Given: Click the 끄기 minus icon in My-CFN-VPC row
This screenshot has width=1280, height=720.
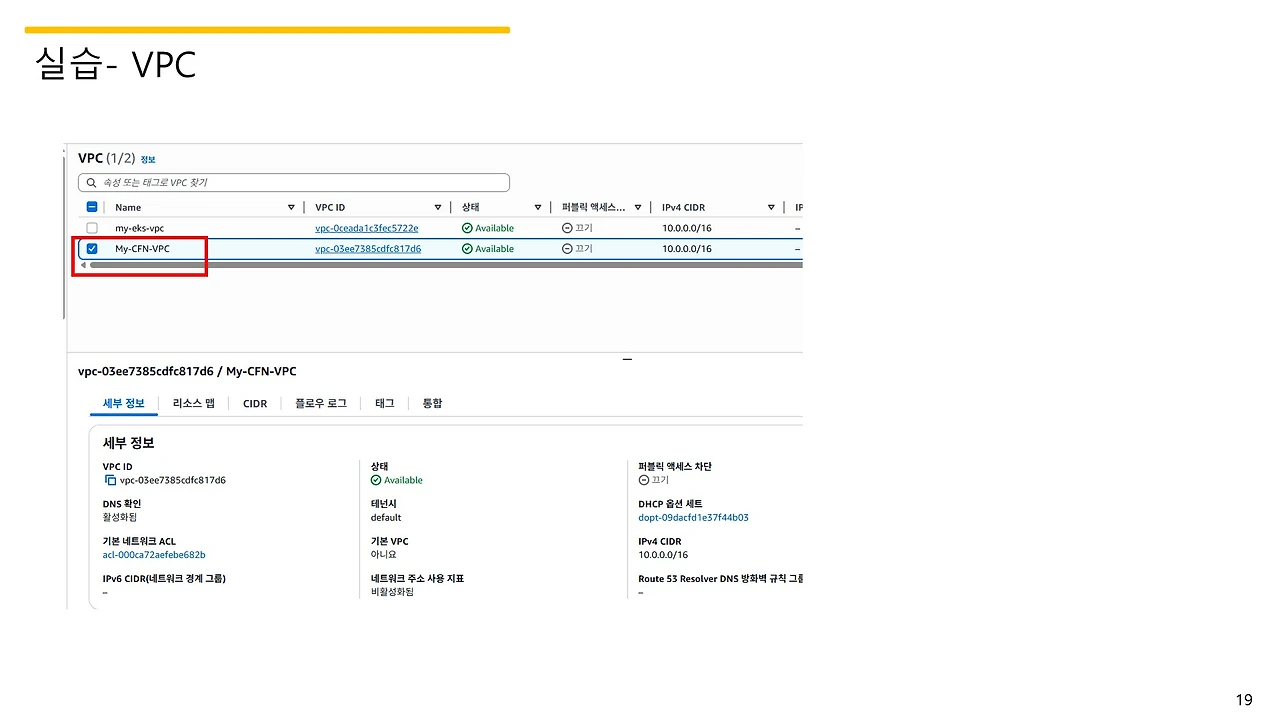Looking at the screenshot, I should [567, 249].
